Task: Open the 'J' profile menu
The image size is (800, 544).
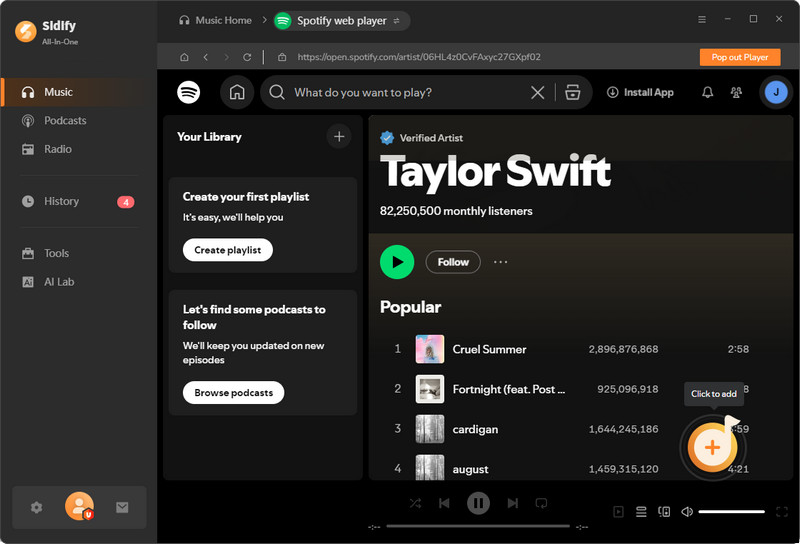Action: [x=776, y=92]
